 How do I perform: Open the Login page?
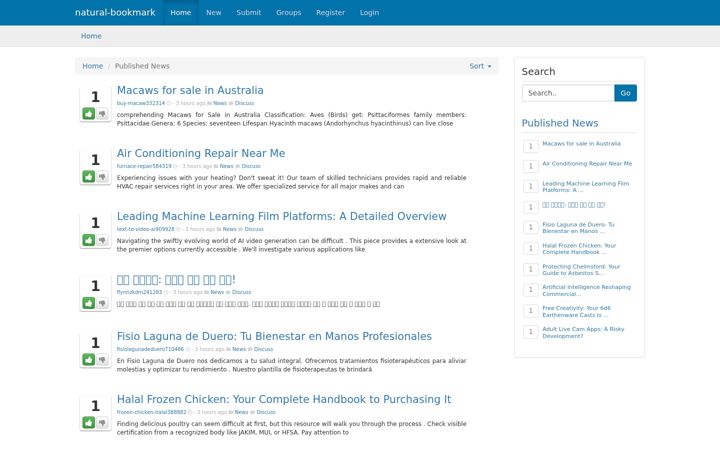tap(369, 12)
